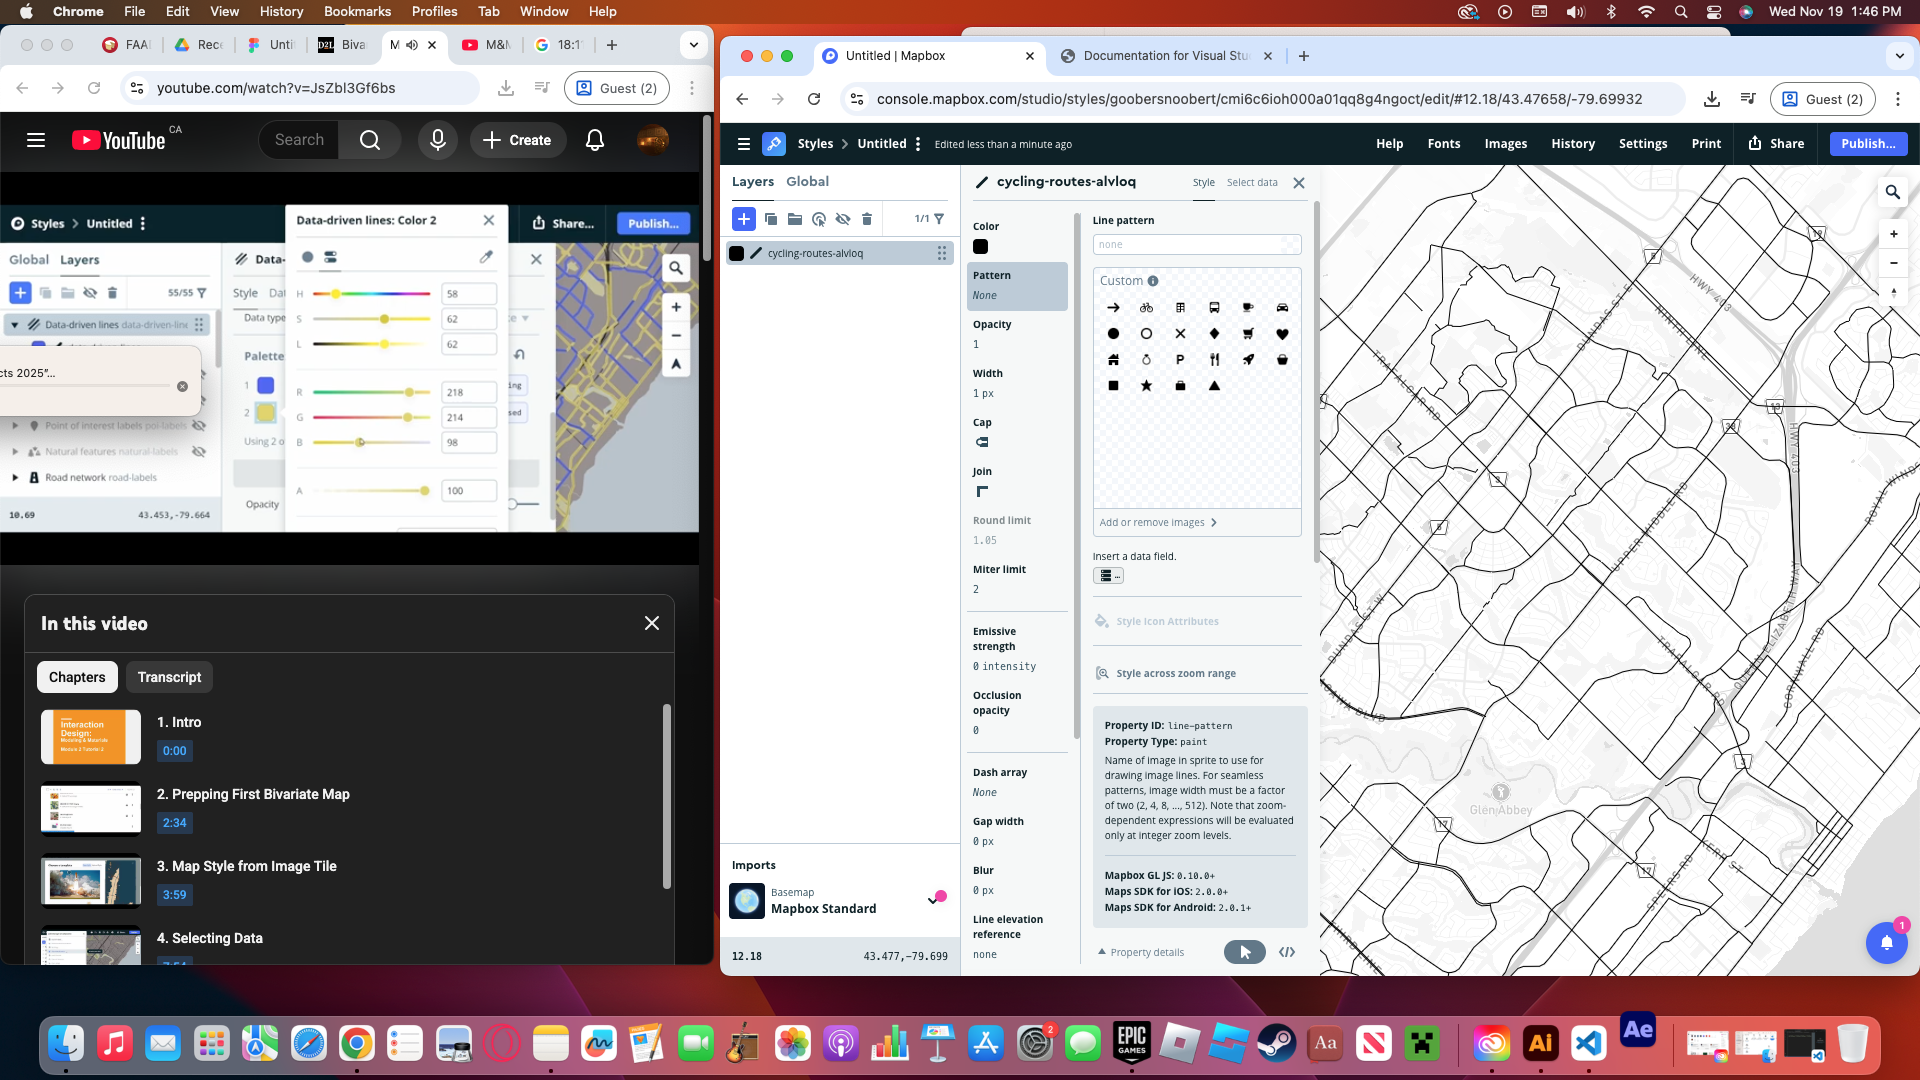Collapse the Property details section
Image resolution: width=1920 pixels, height=1080 pixels.
(1141, 952)
